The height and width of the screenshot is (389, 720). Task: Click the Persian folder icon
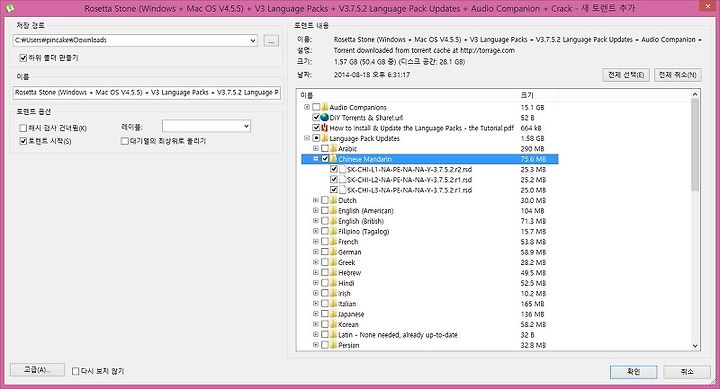[x=333, y=345]
